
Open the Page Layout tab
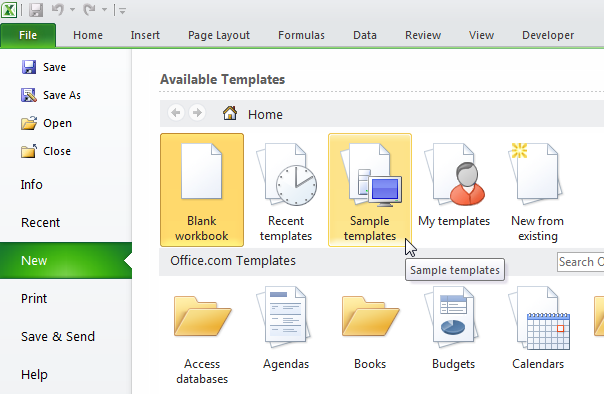[219, 35]
